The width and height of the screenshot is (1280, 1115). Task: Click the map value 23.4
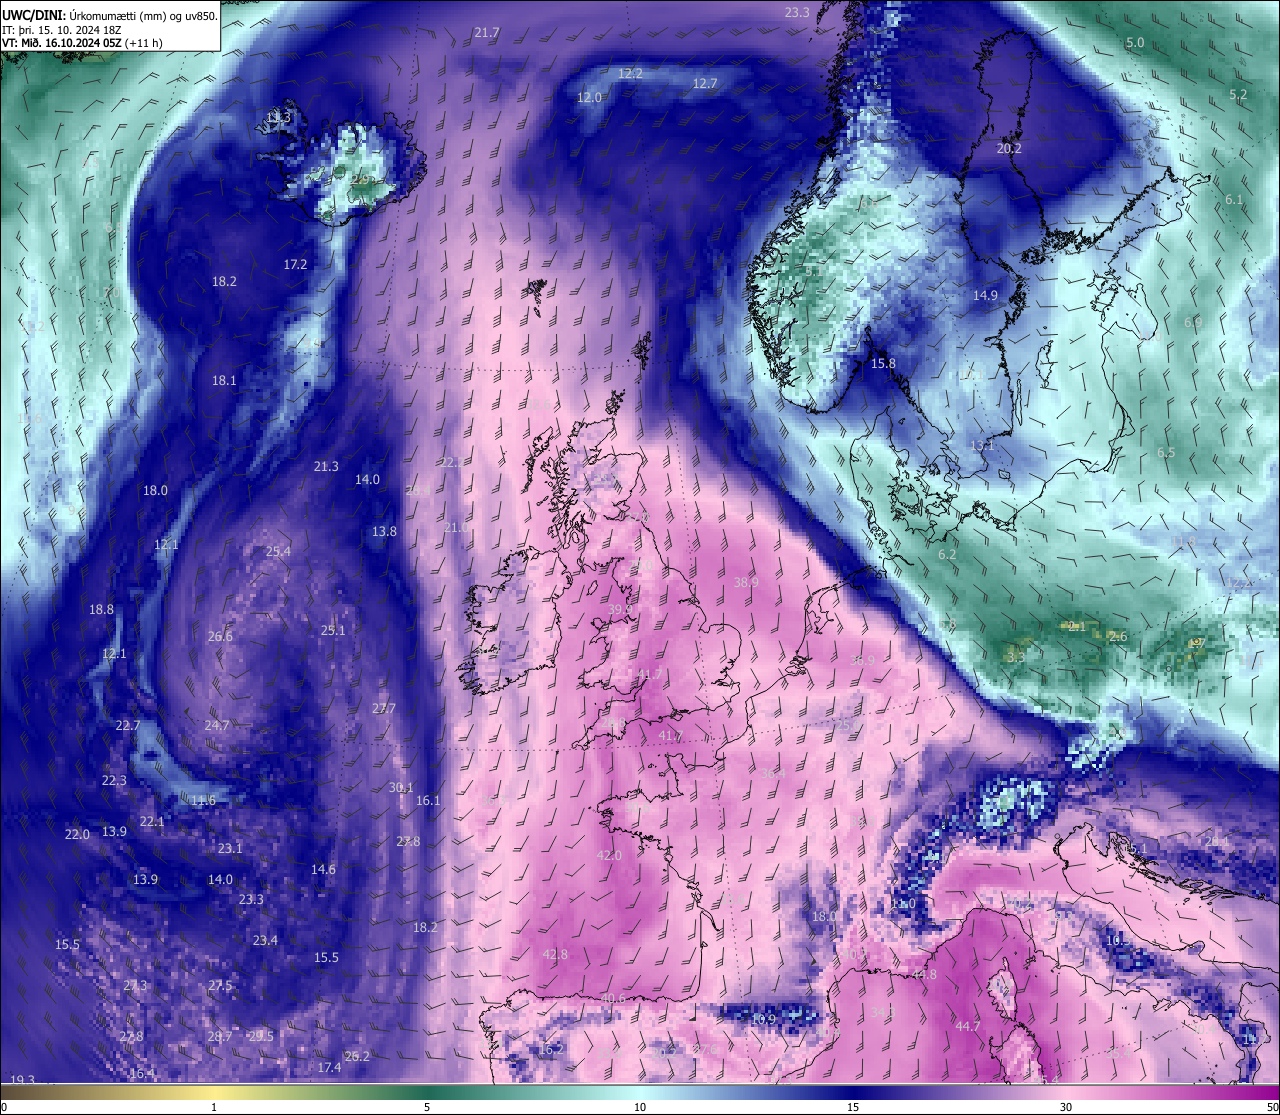click(265, 941)
